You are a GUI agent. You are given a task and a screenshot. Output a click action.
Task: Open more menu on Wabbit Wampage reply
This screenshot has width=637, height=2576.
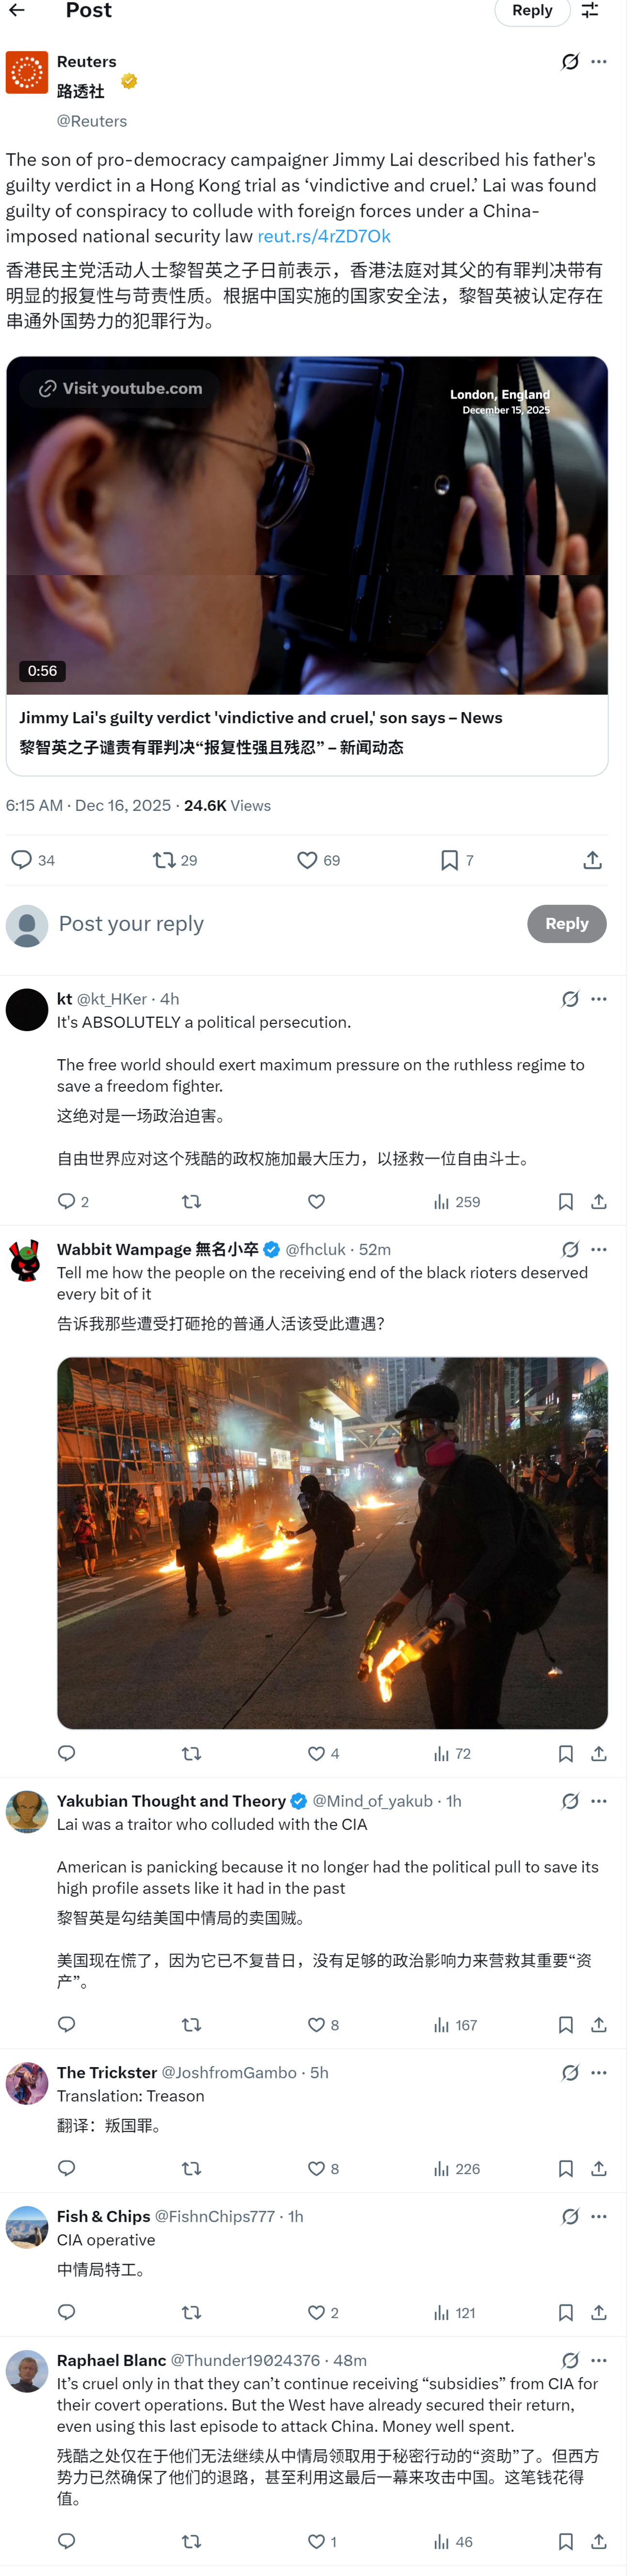point(607,1267)
